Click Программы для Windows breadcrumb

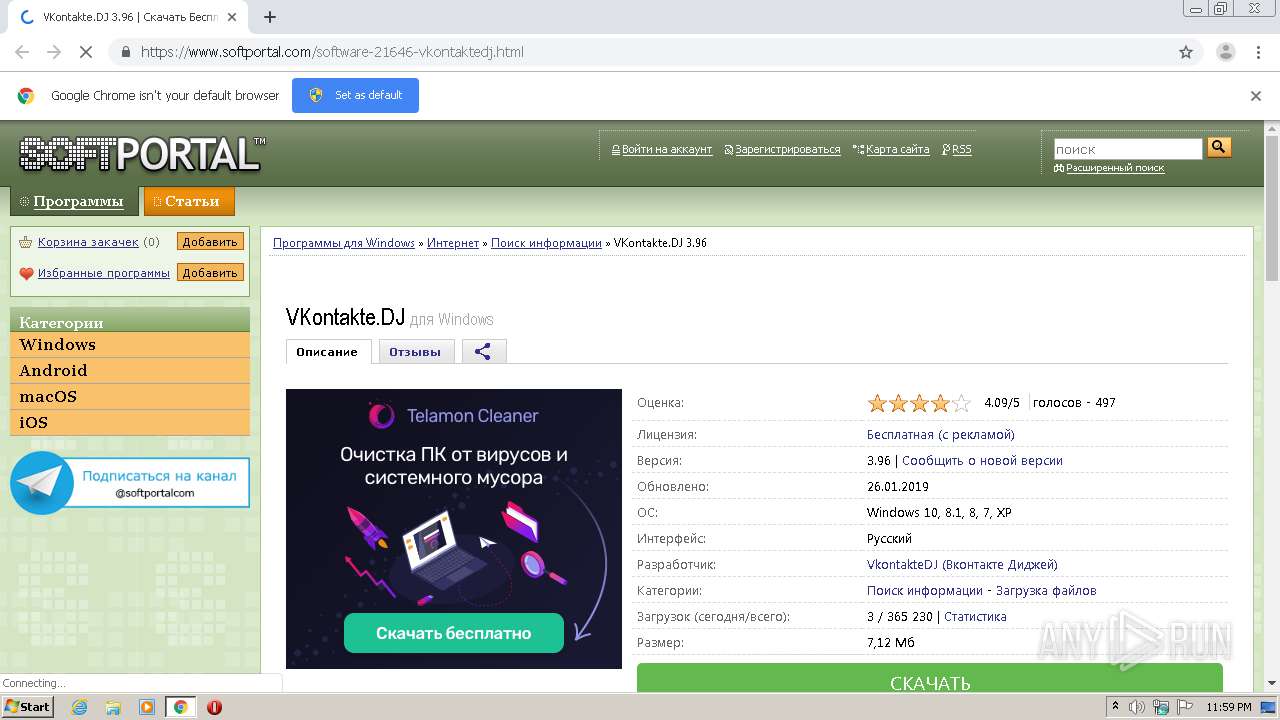click(344, 243)
